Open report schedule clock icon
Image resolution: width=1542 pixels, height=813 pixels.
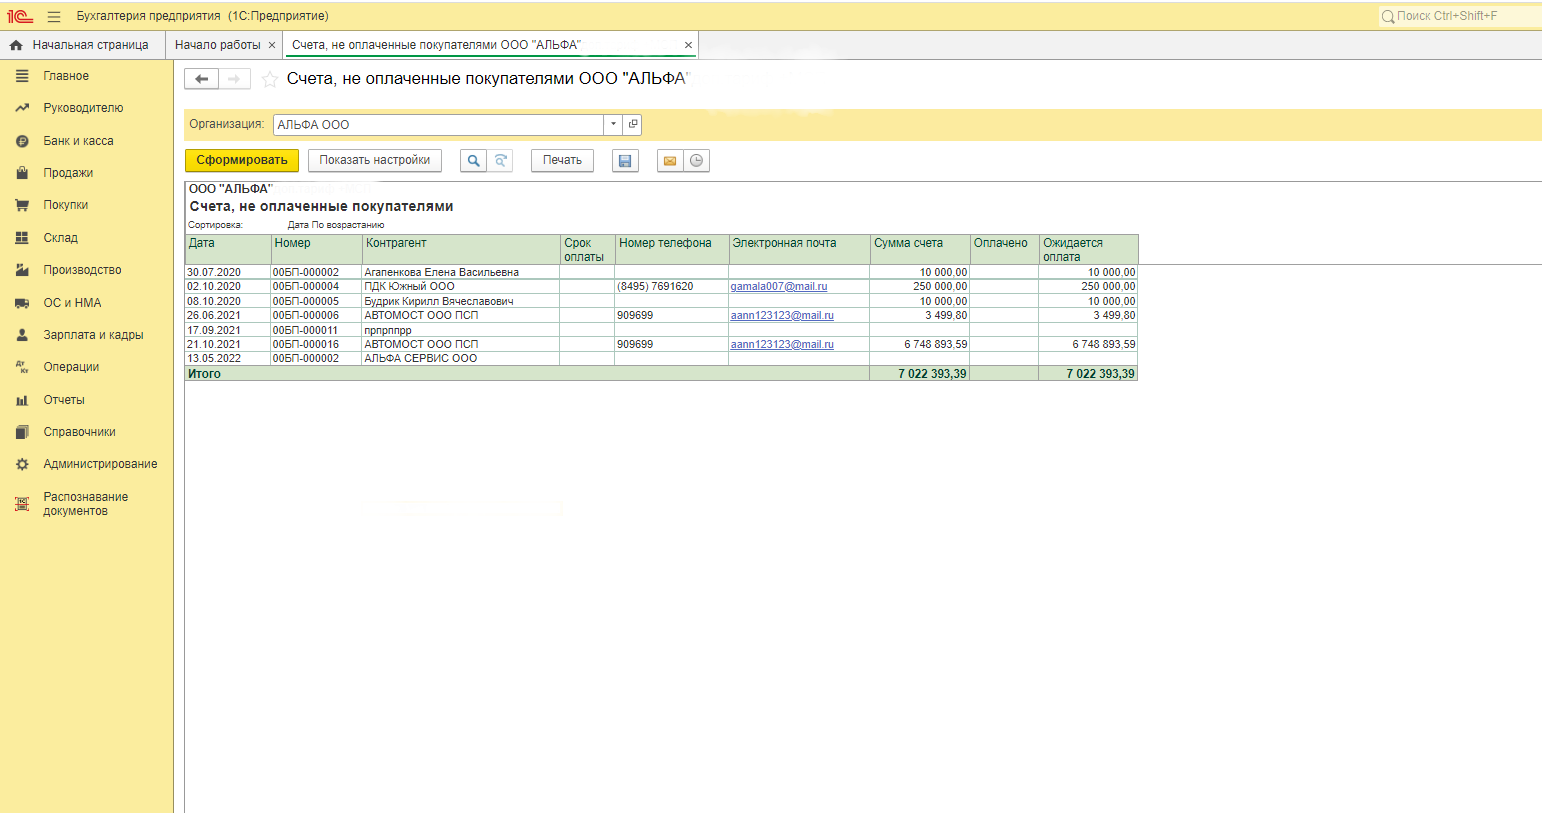(697, 160)
